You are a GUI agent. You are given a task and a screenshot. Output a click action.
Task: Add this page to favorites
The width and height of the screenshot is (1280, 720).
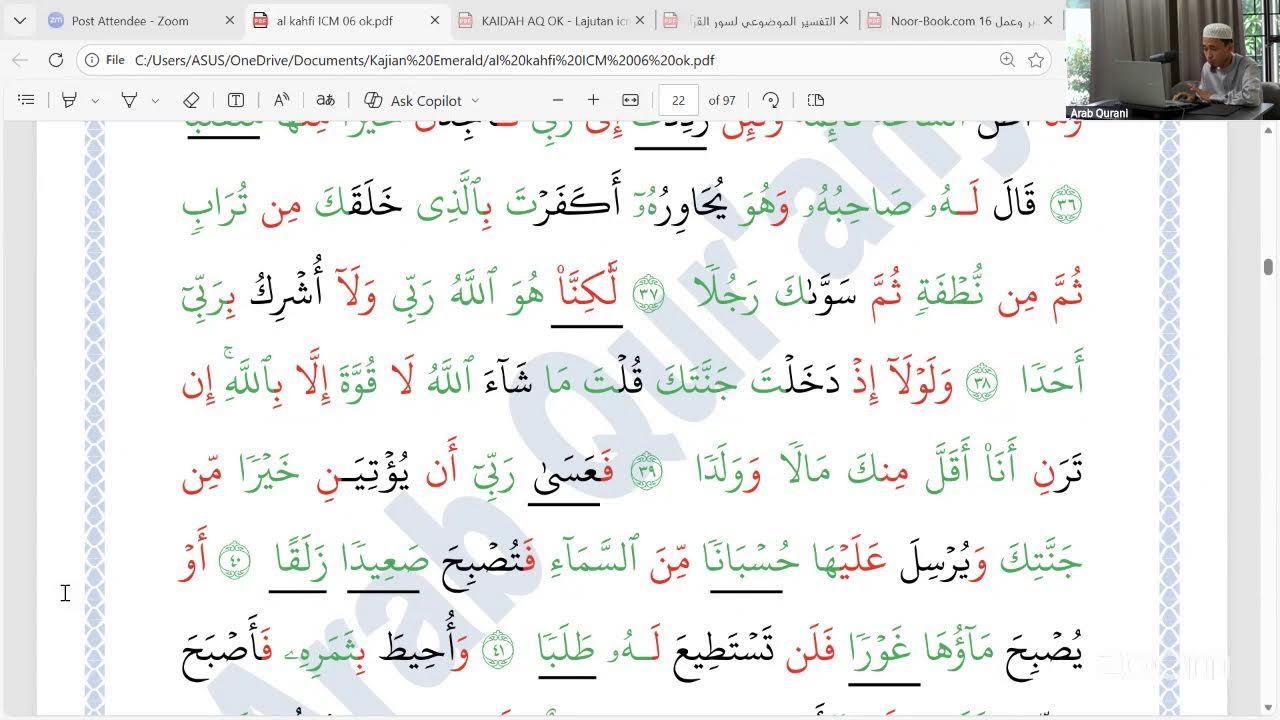coord(1036,60)
